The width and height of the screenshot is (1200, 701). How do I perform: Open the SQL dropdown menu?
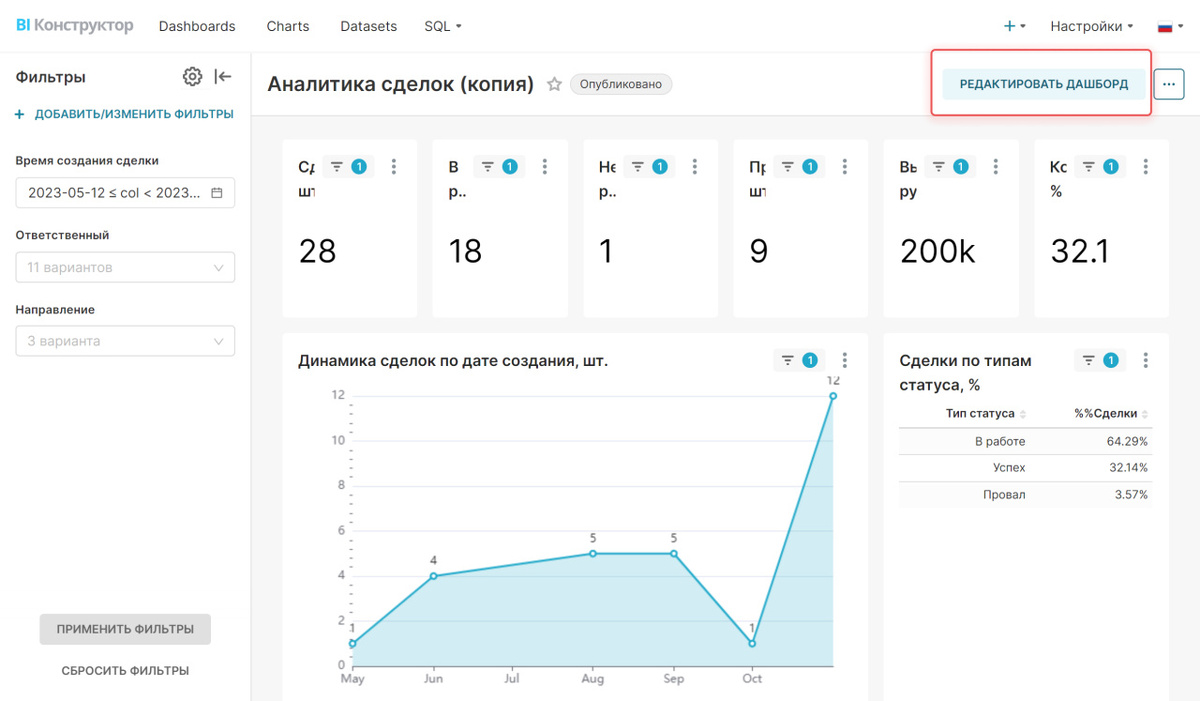[443, 26]
